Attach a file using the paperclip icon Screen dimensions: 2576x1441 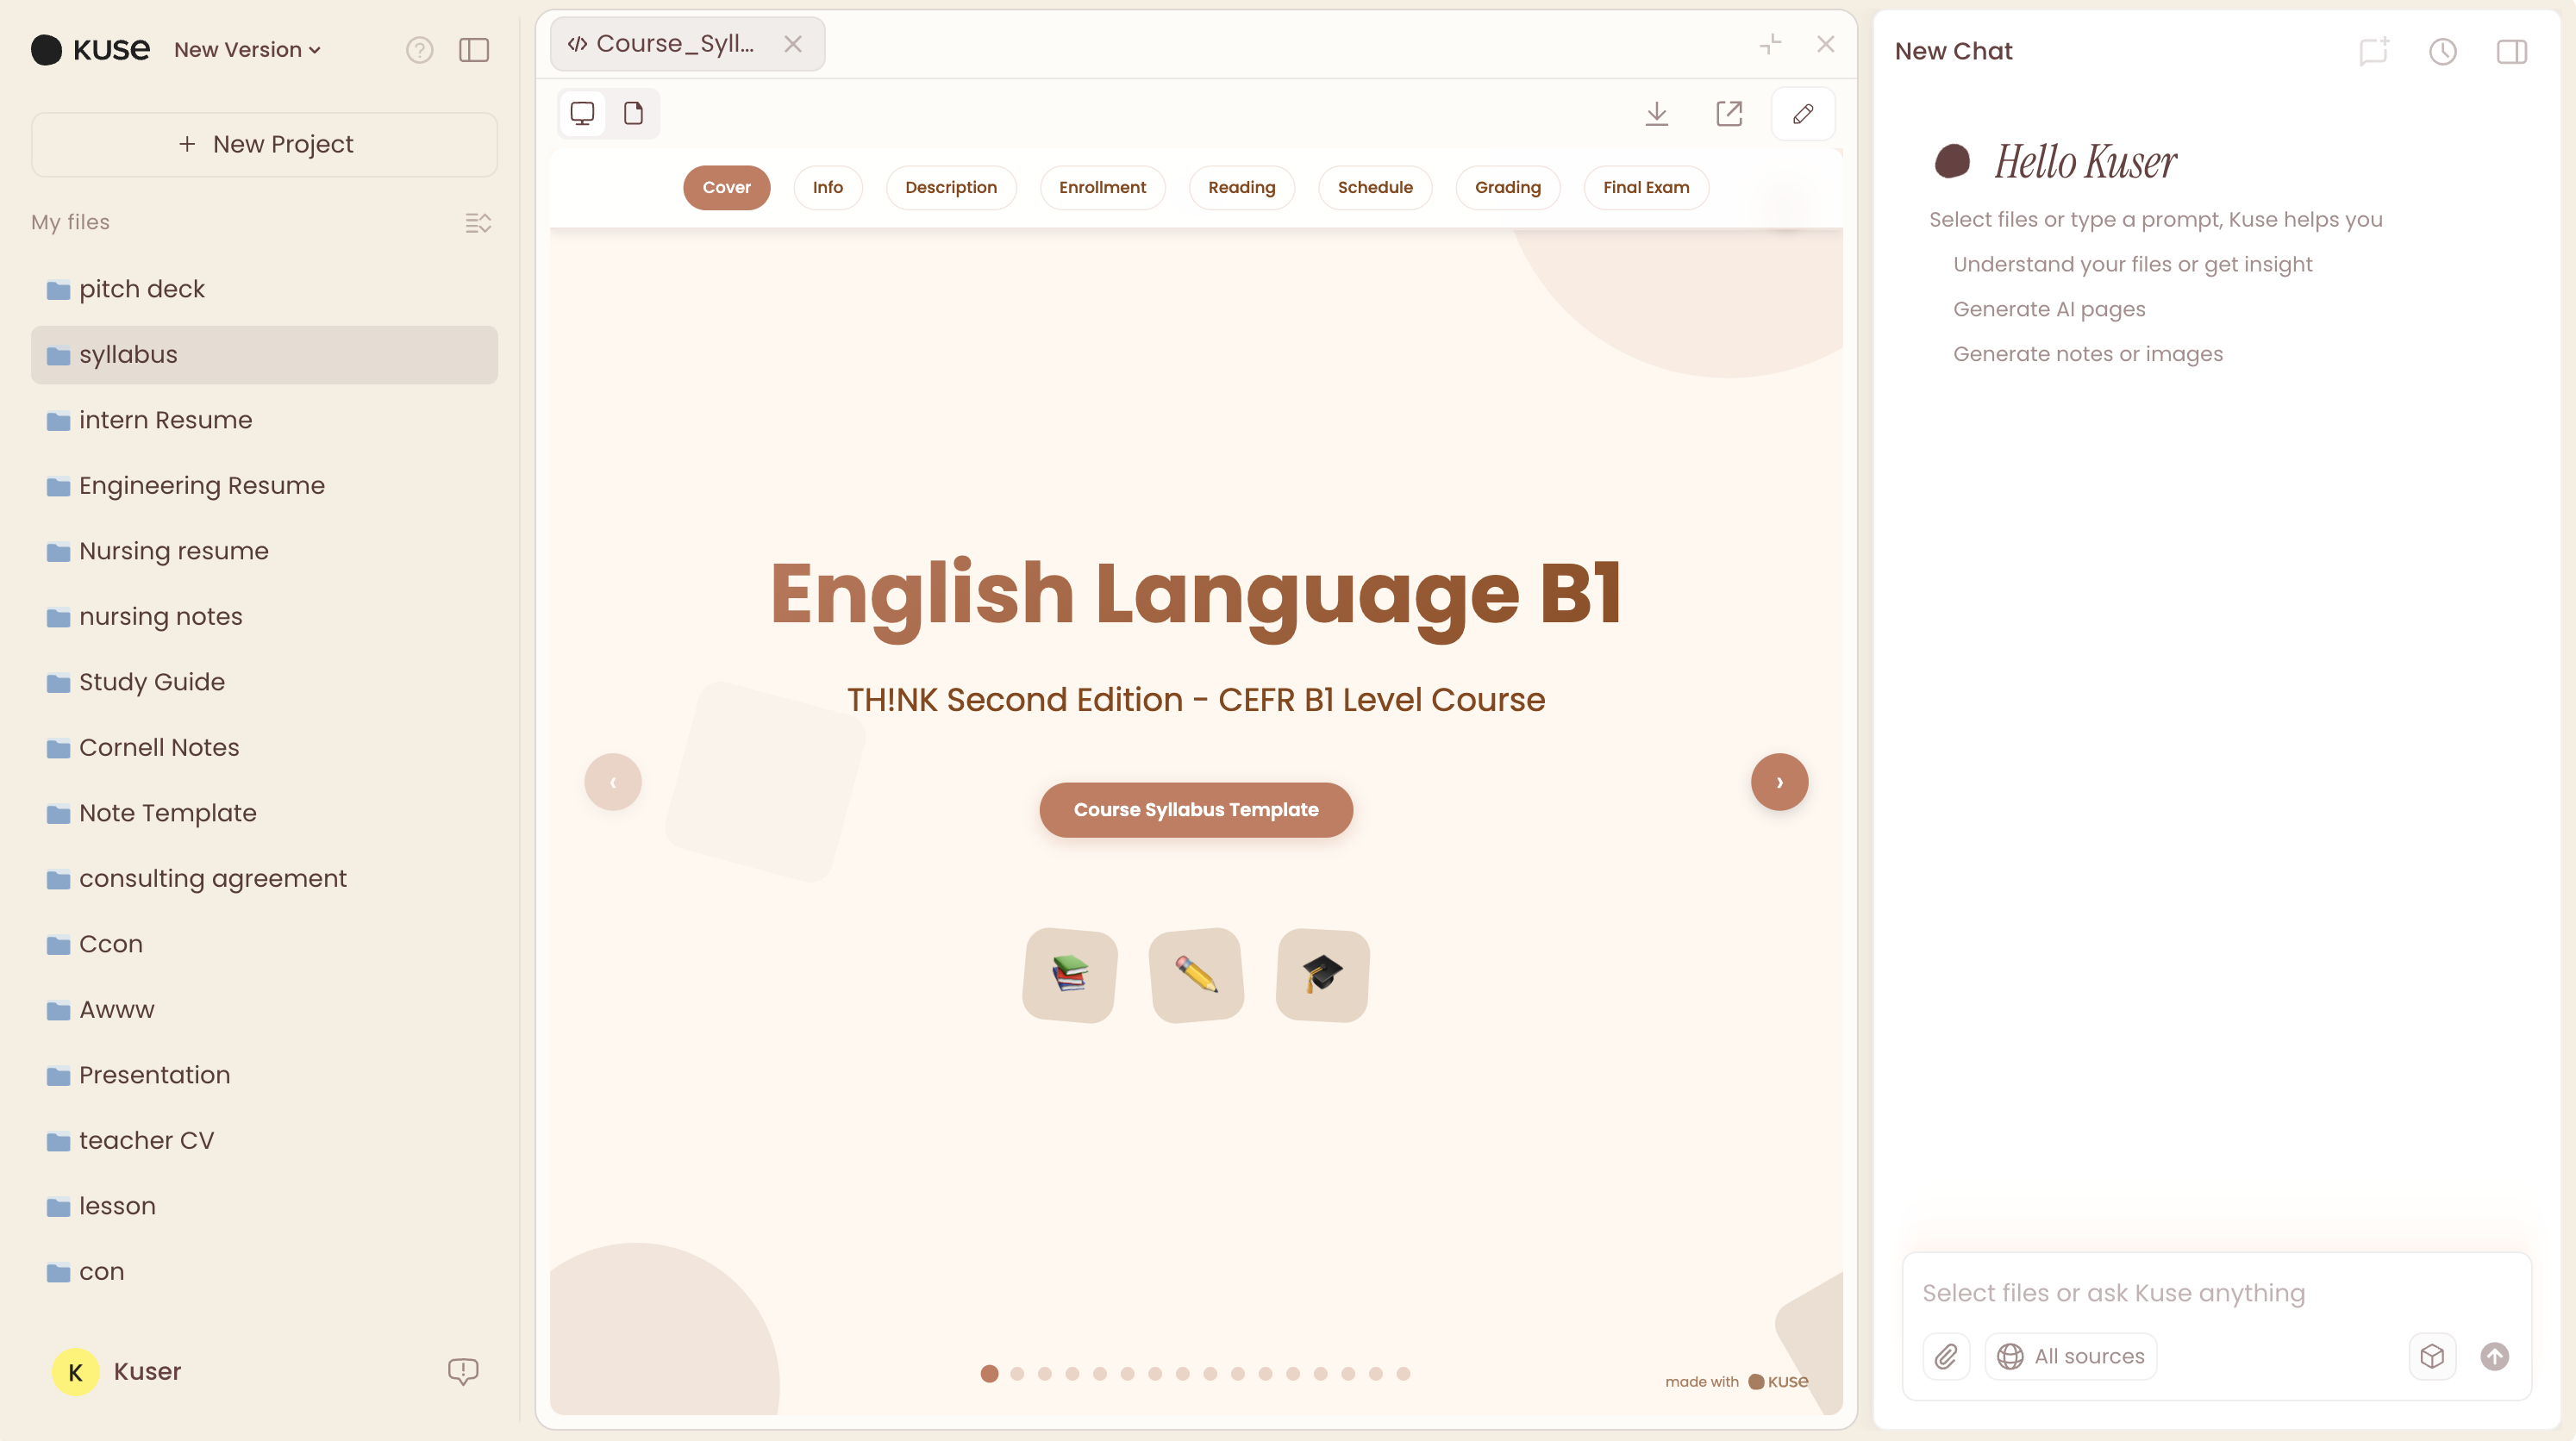pos(1946,1356)
